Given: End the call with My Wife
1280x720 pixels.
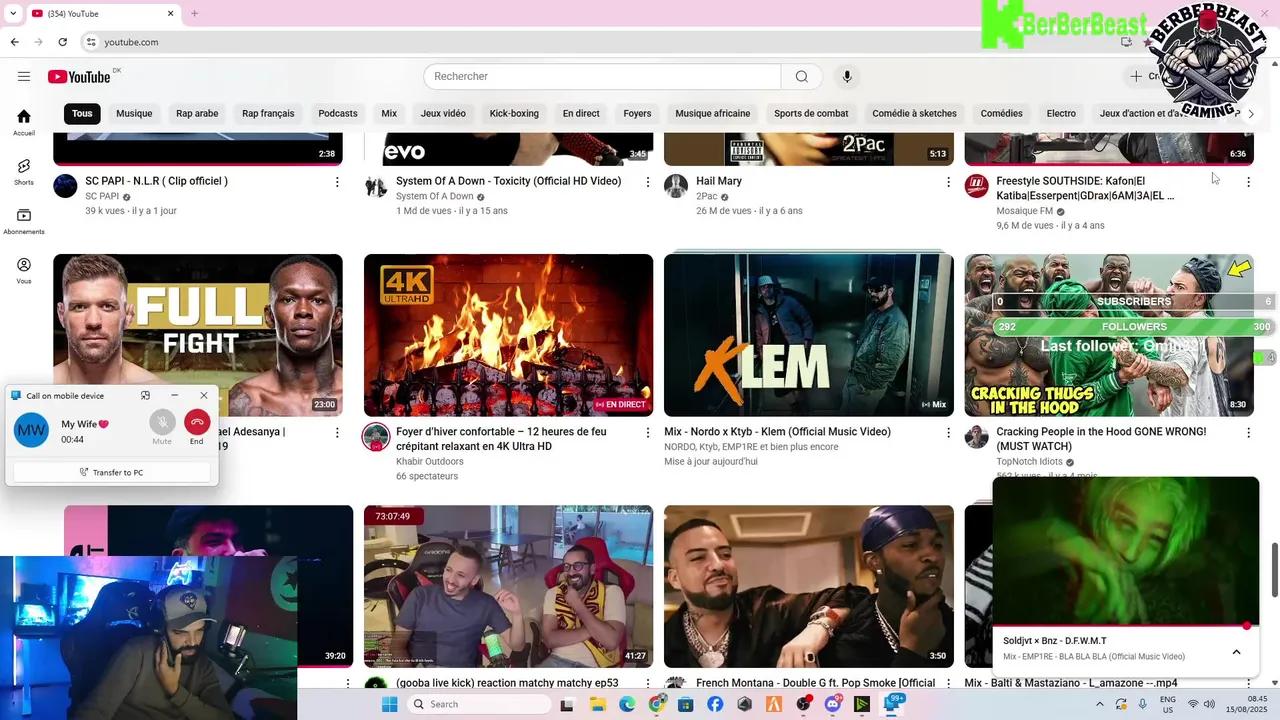Looking at the screenshot, I should pos(197,423).
